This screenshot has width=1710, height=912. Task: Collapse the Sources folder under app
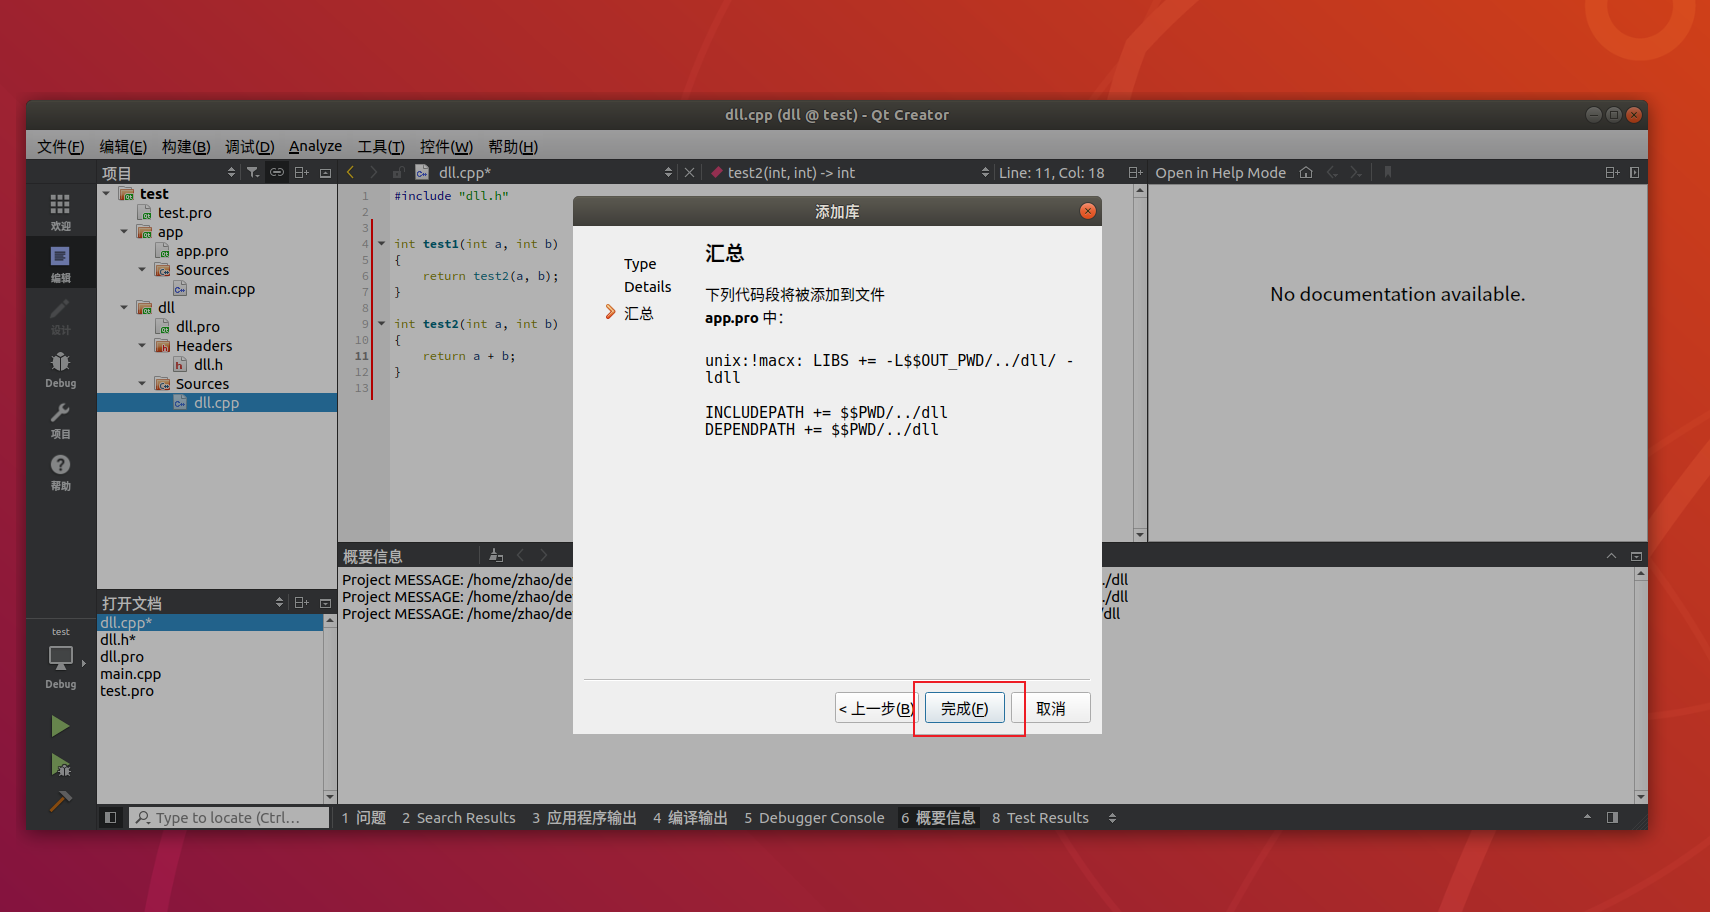[142, 269]
